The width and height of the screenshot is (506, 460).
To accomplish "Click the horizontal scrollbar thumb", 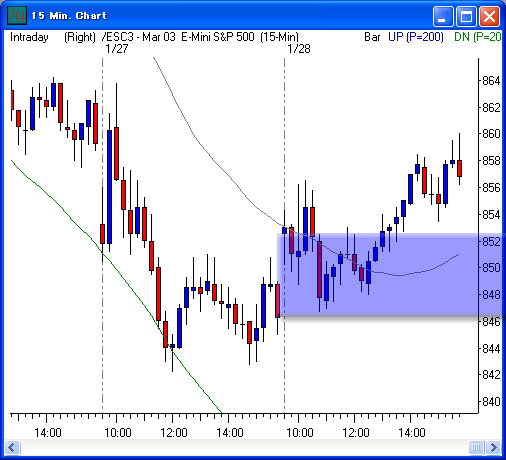I will click(x=476, y=447).
